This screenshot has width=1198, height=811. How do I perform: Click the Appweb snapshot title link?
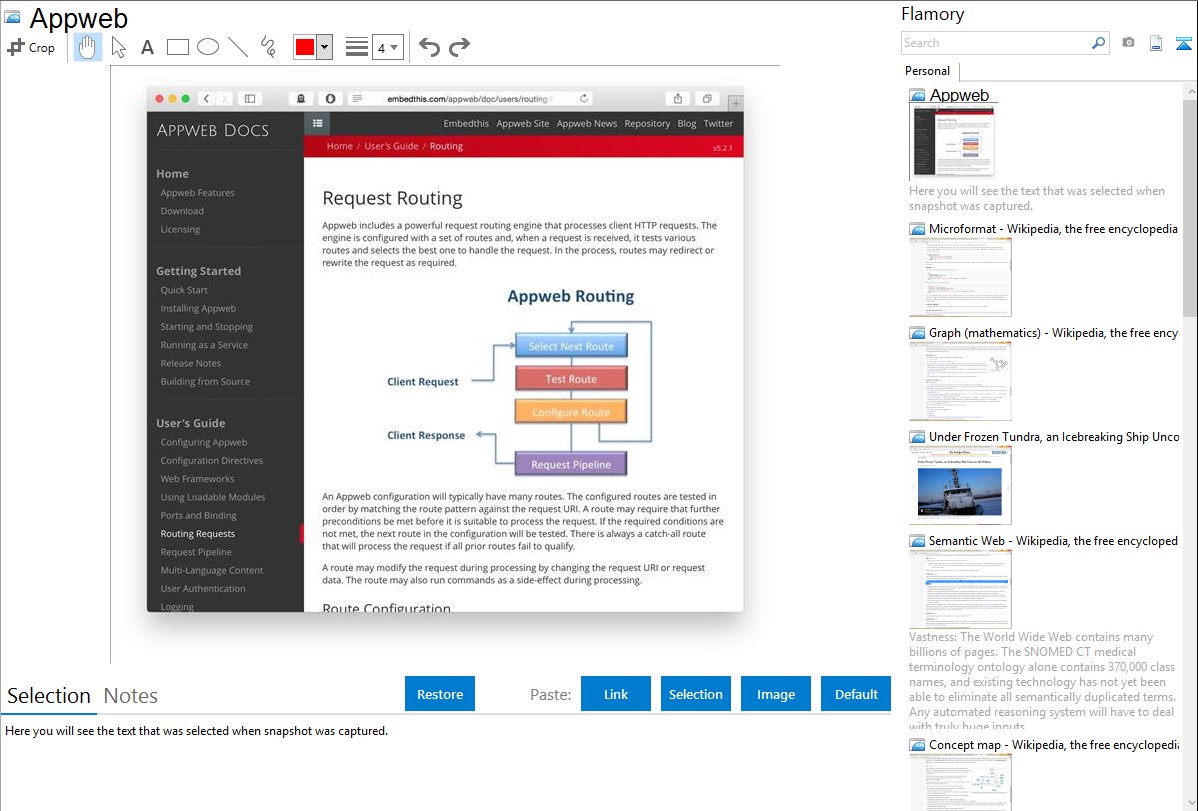[x=959, y=96]
